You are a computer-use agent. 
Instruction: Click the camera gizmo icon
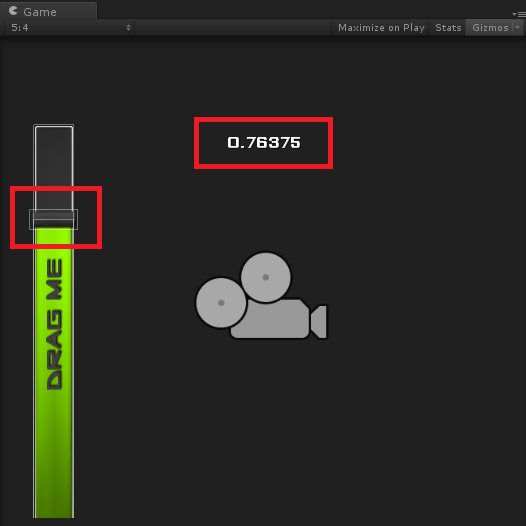coord(262,296)
